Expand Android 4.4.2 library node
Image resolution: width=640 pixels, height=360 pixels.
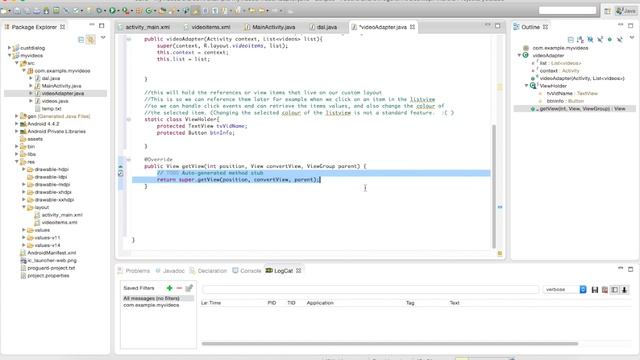[x=16, y=124]
